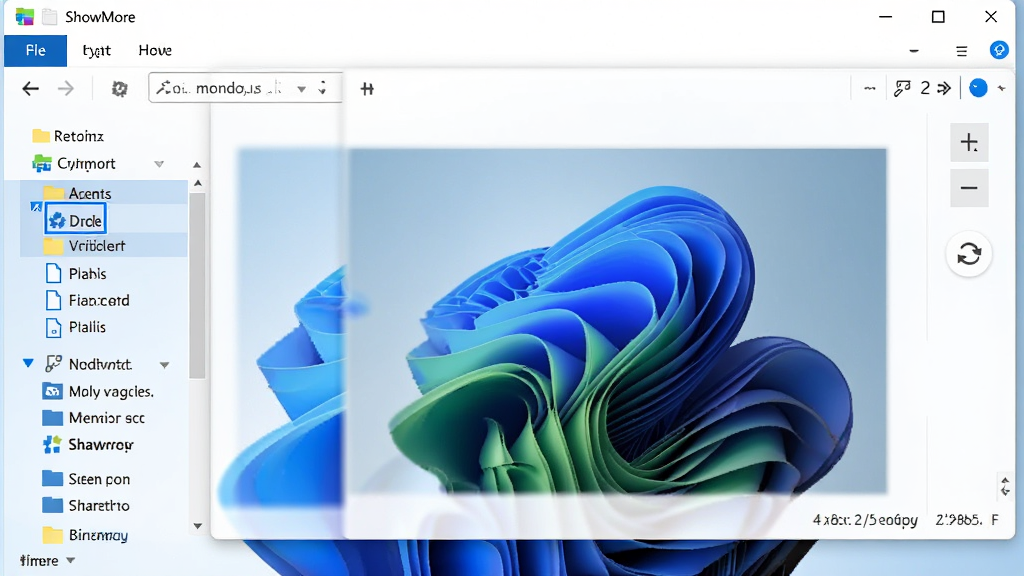The image size is (1024, 576).
Task: Click the sidebar vertical scrollbar thumb
Action: [197, 285]
